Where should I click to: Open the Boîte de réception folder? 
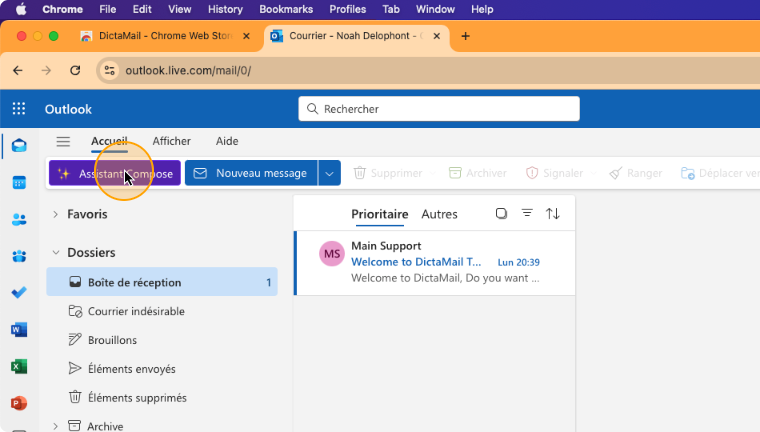tap(162, 282)
